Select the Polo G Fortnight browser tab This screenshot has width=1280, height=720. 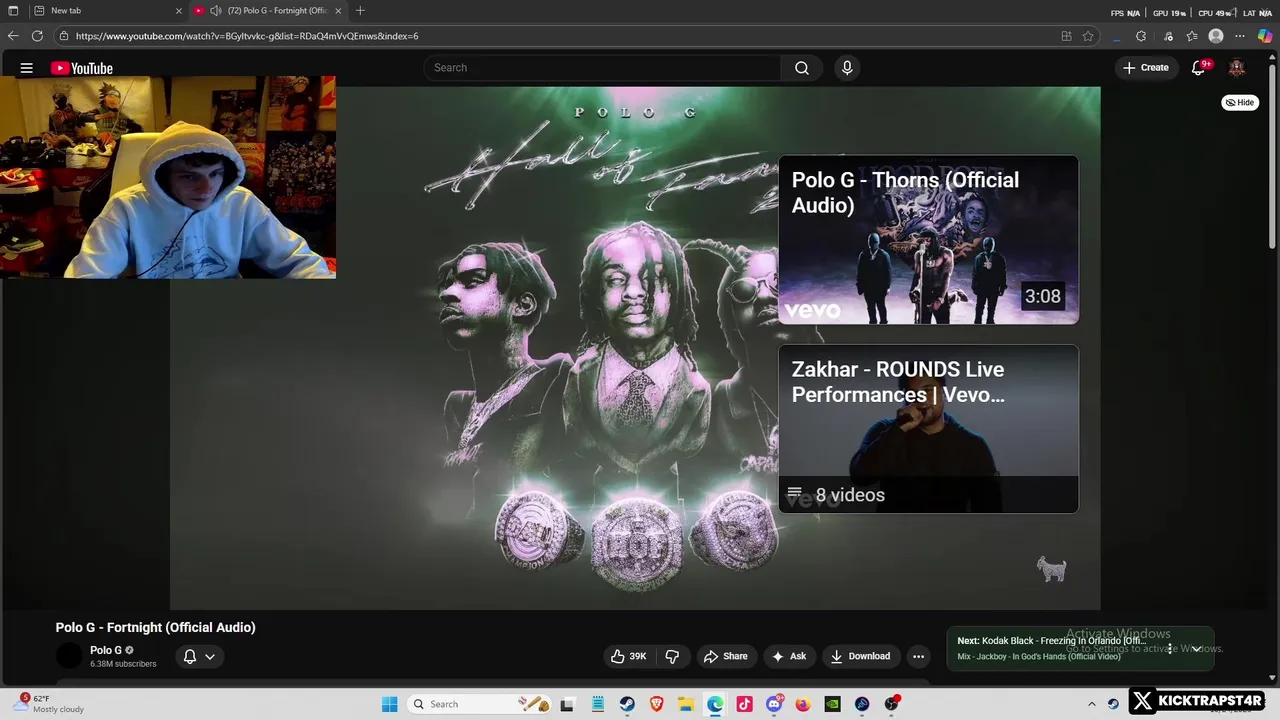click(268, 11)
